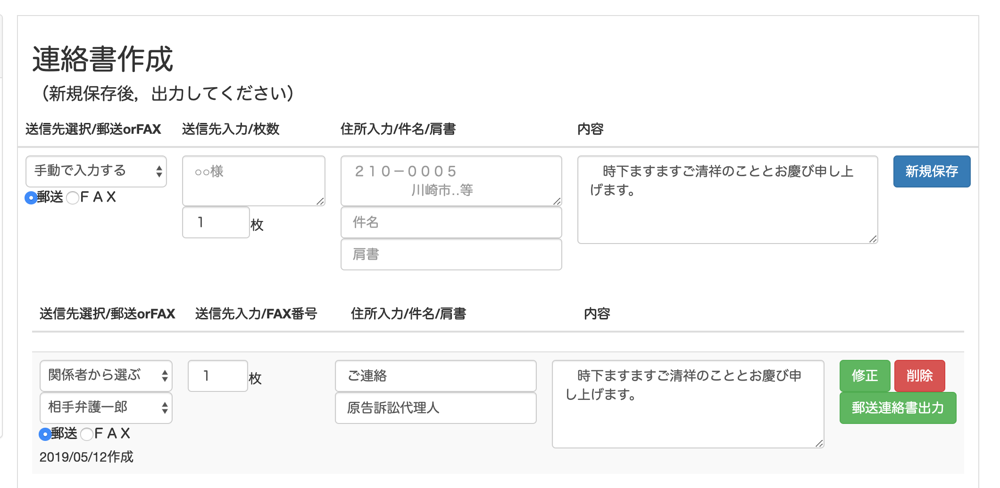Screen dimensions: 1000x488
Task: Click the 原告訴訟代理人 title field
Action: 435,408
